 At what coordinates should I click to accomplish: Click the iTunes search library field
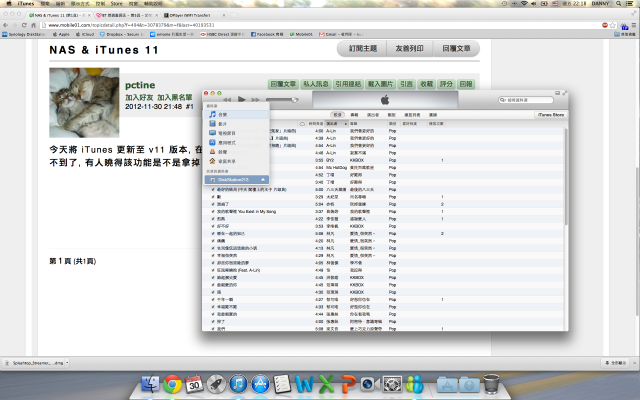point(526,100)
